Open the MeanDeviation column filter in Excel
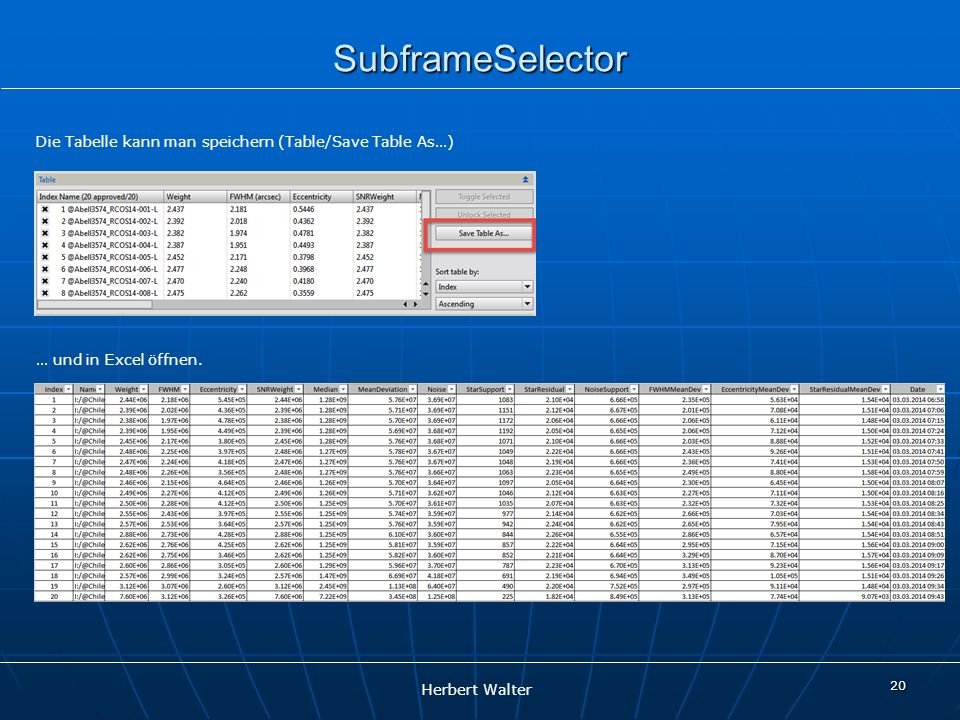Image resolution: width=960 pixels, height=720 pixels. [413, 389]
